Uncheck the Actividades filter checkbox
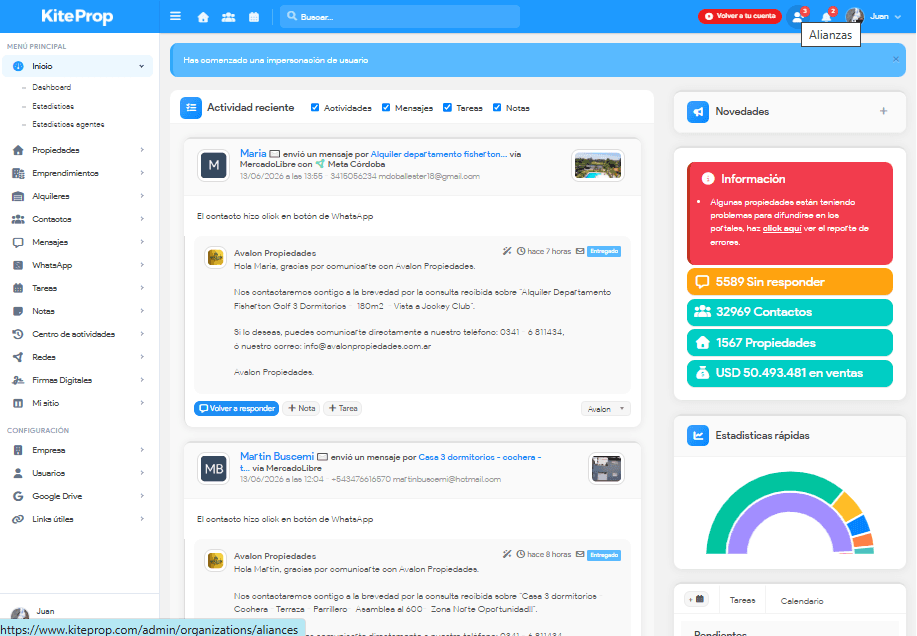The image size is (917, 636). tap(315, 108)
